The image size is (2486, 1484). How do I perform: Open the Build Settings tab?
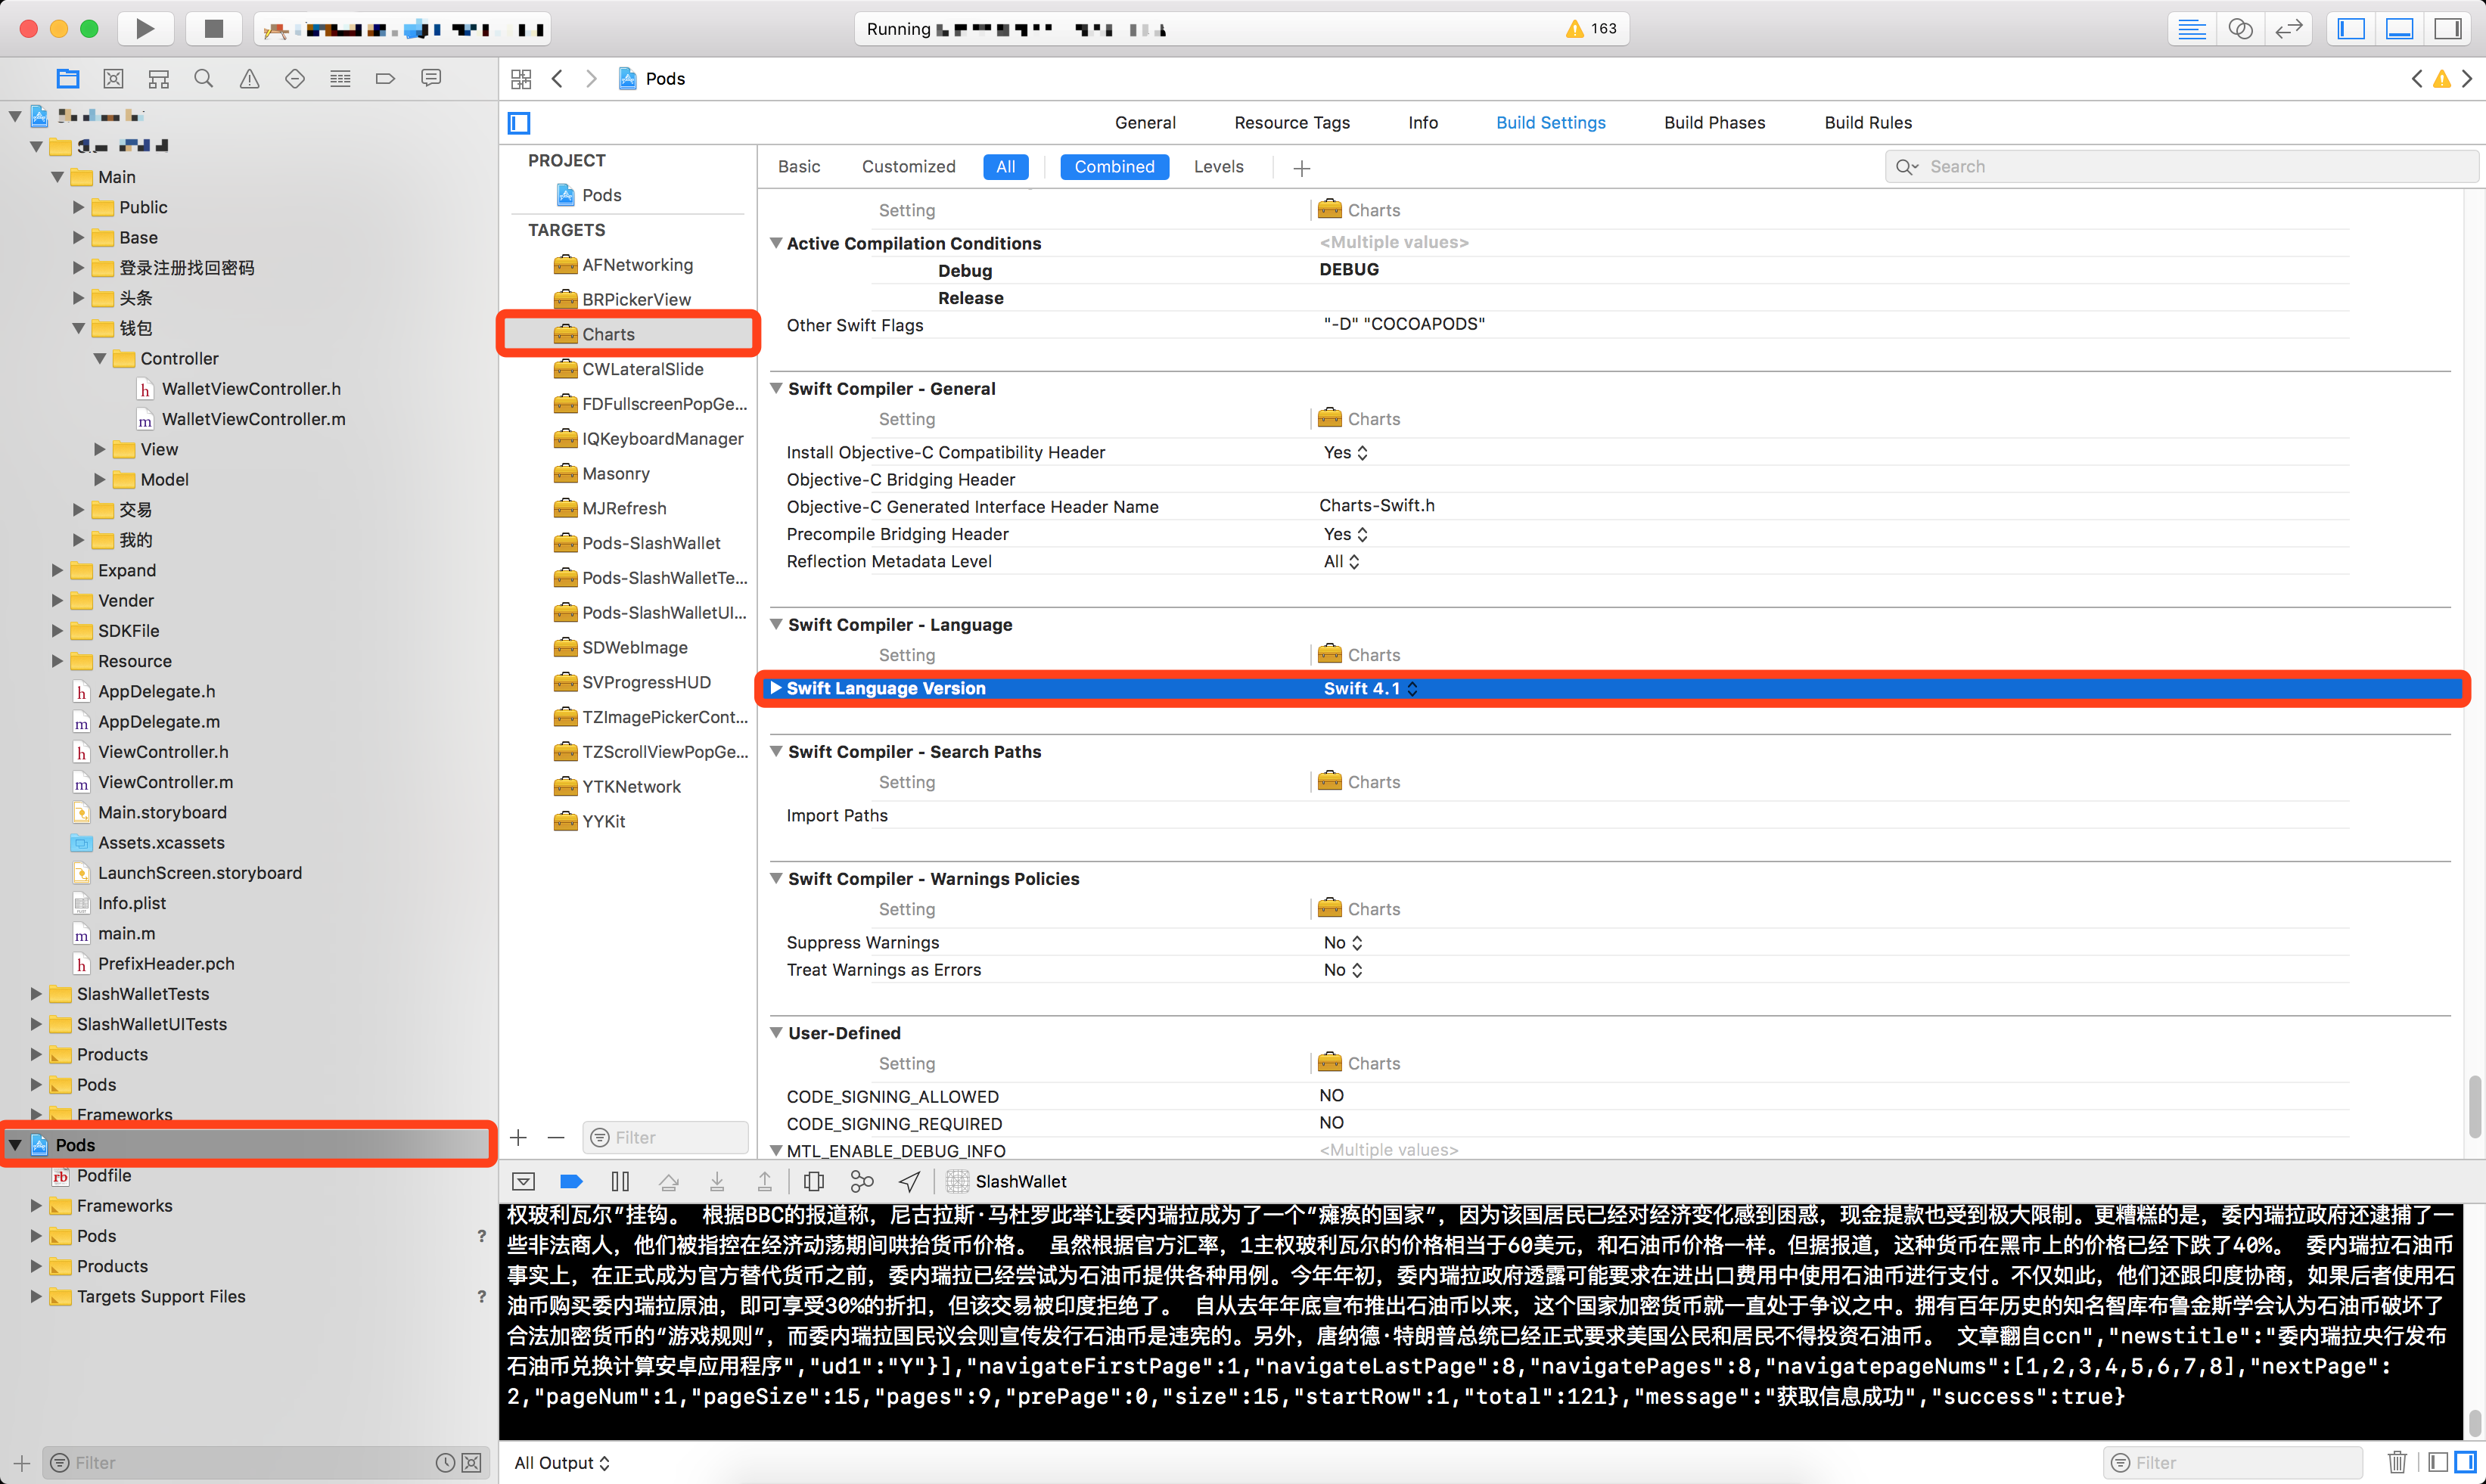(1550, 122)
